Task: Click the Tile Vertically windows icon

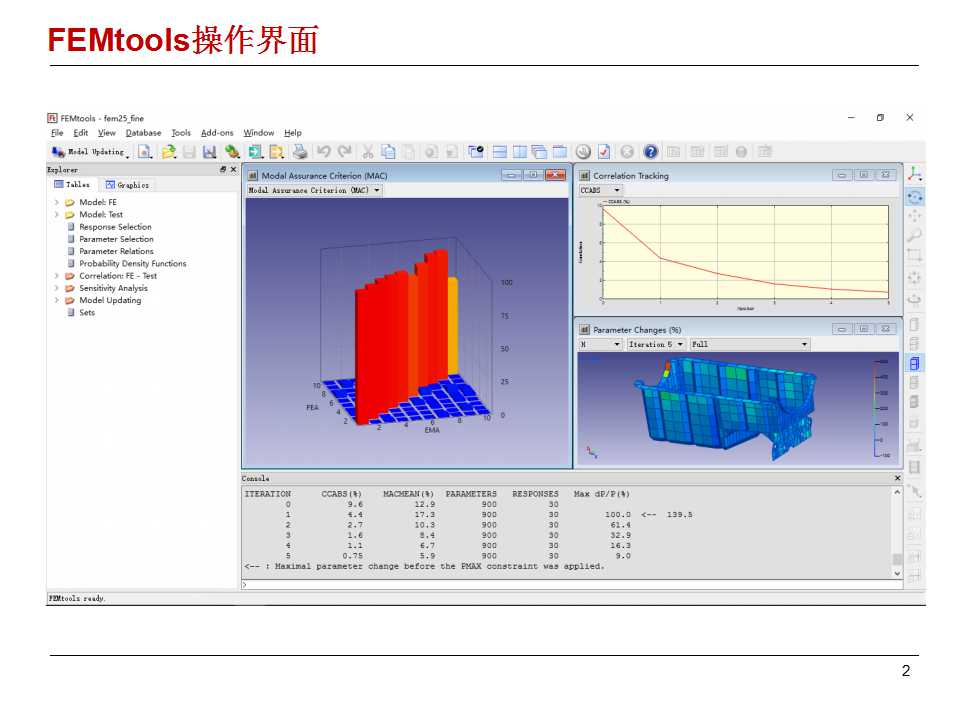Action: pyautogui.click(x=520, y=152)
